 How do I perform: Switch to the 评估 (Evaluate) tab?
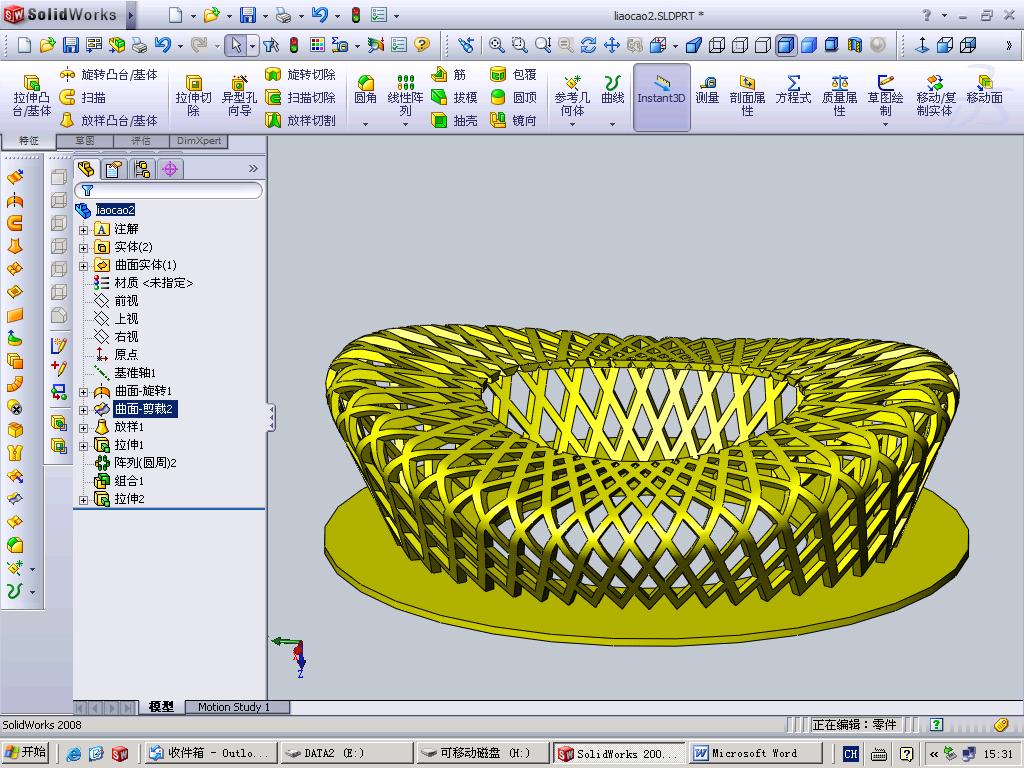tap(141, 140)
